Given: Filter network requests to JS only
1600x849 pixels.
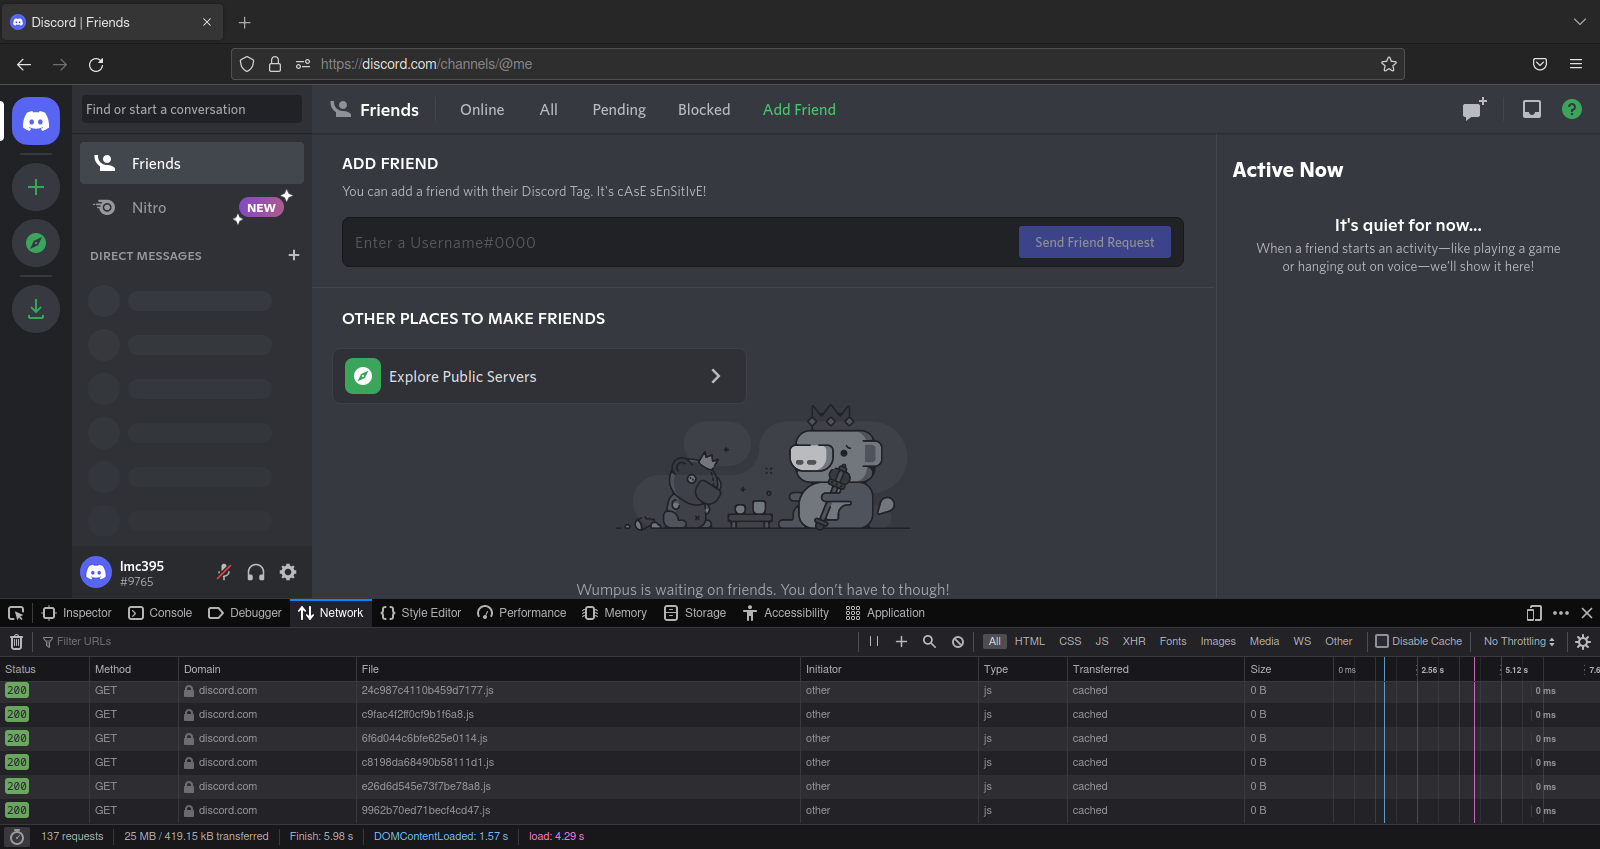Looking at the screenshot, I should point(1102,641).
